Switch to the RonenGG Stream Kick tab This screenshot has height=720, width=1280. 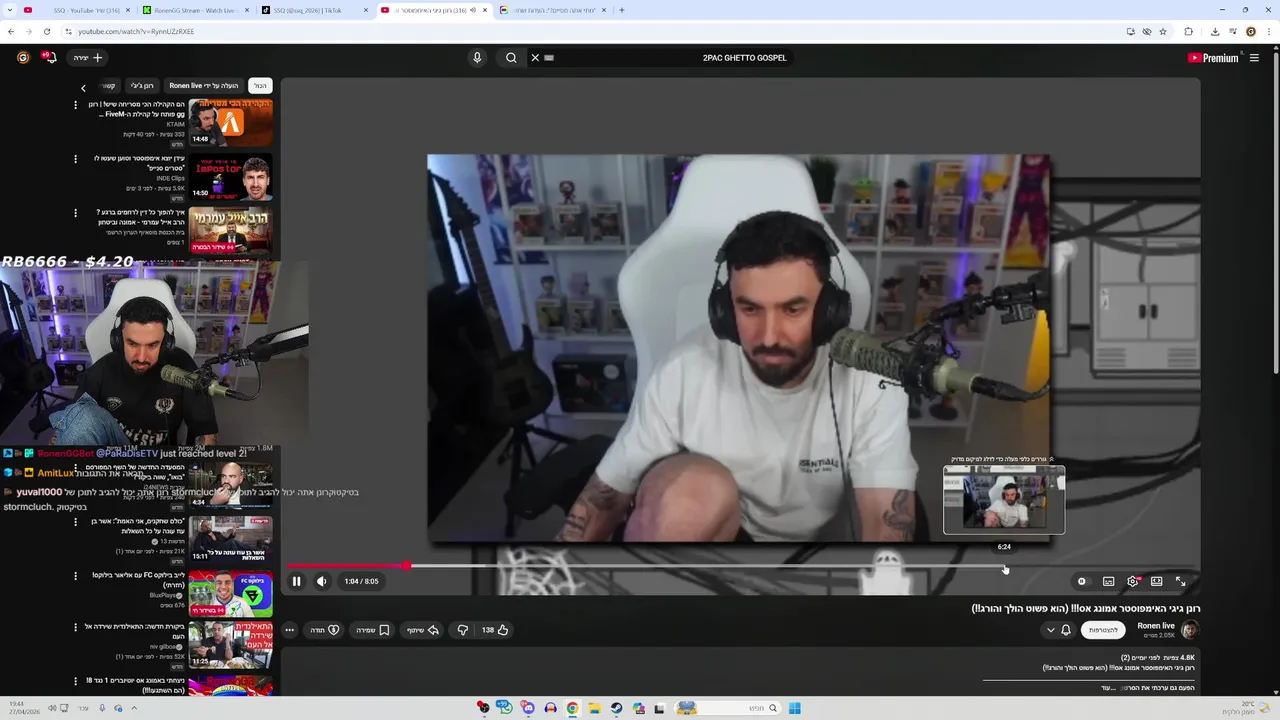pyautogui.click(x=196, y=10)
